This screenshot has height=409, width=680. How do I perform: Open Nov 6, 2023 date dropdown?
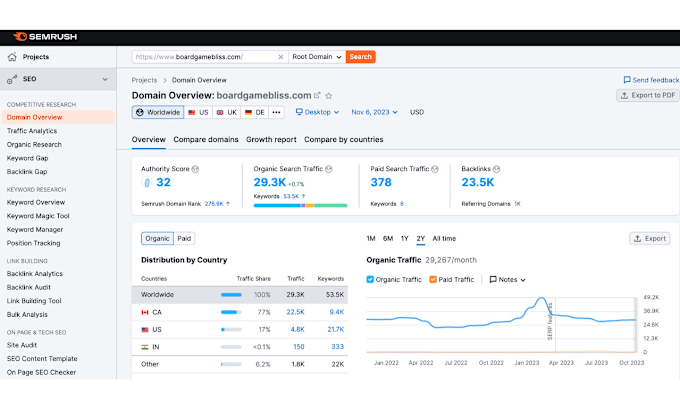(374, 112)
